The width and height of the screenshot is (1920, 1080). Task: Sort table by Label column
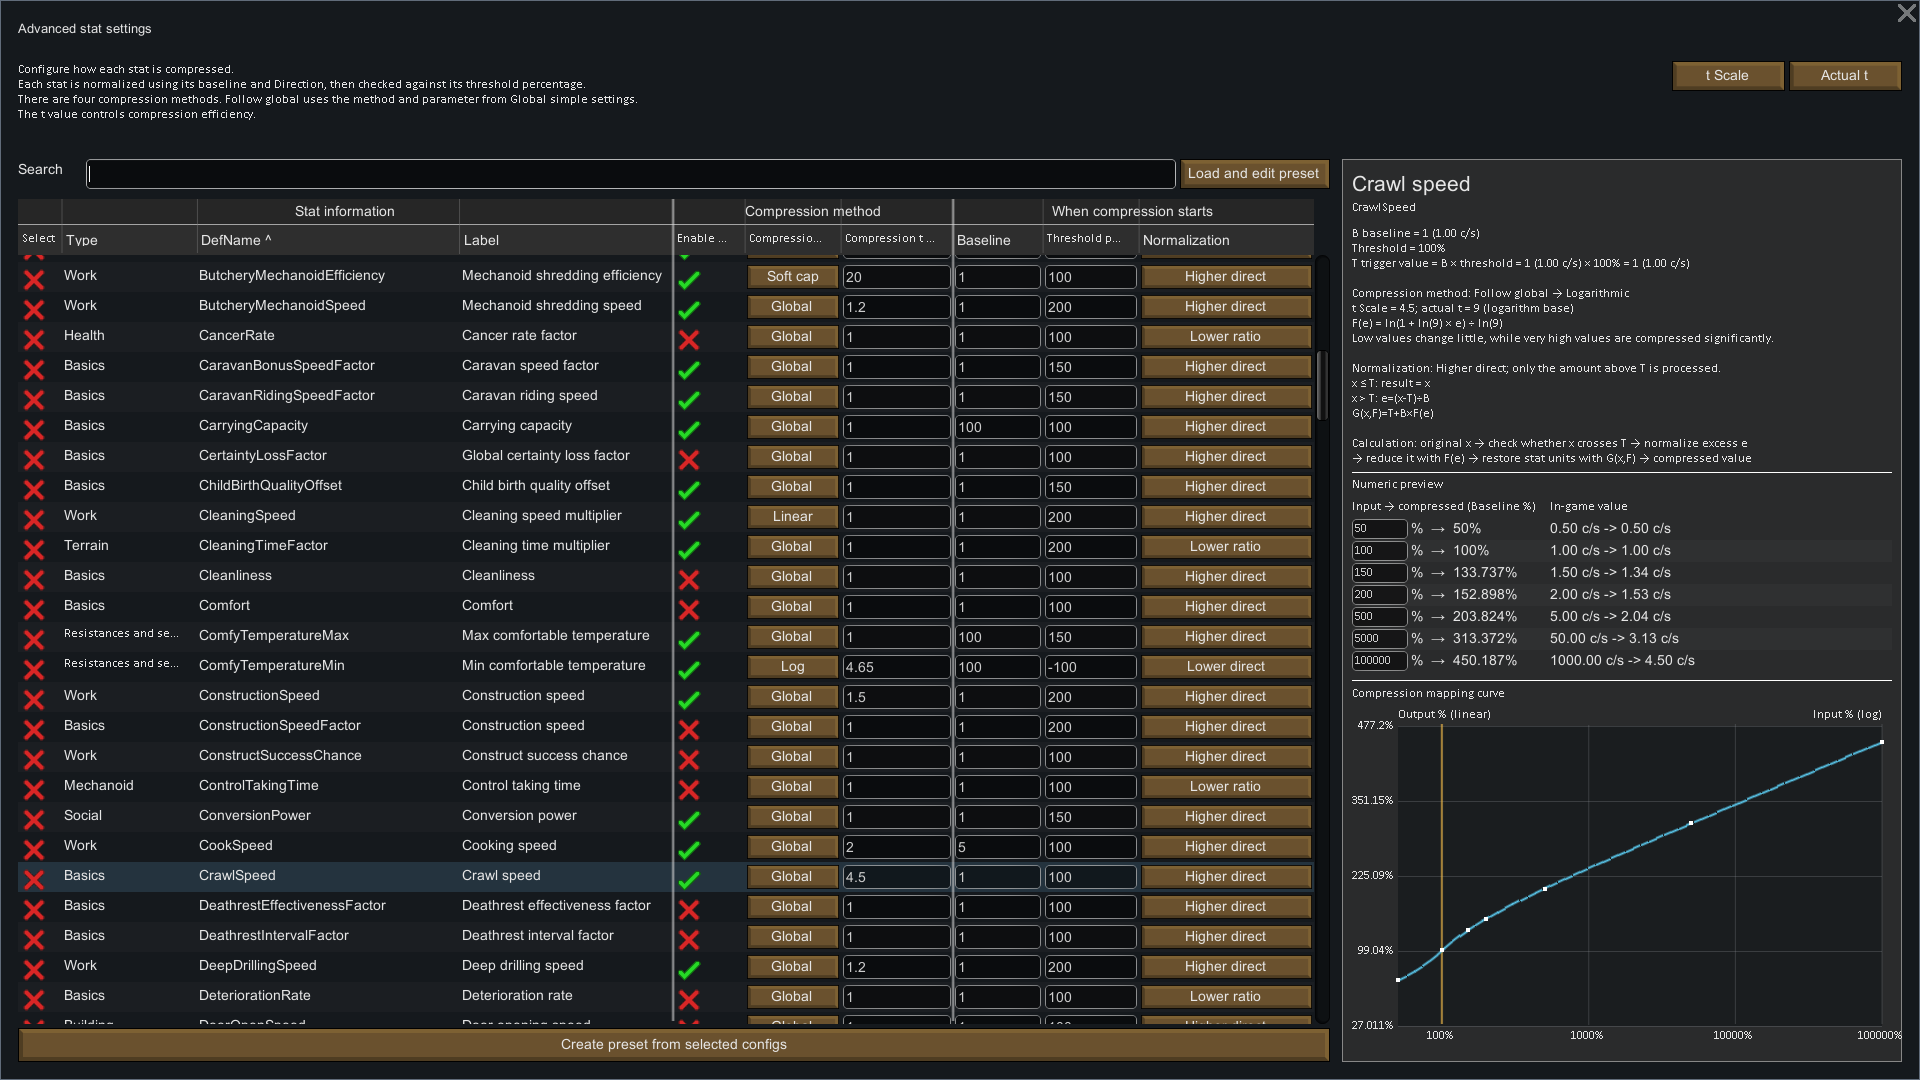tap(565, 240)
